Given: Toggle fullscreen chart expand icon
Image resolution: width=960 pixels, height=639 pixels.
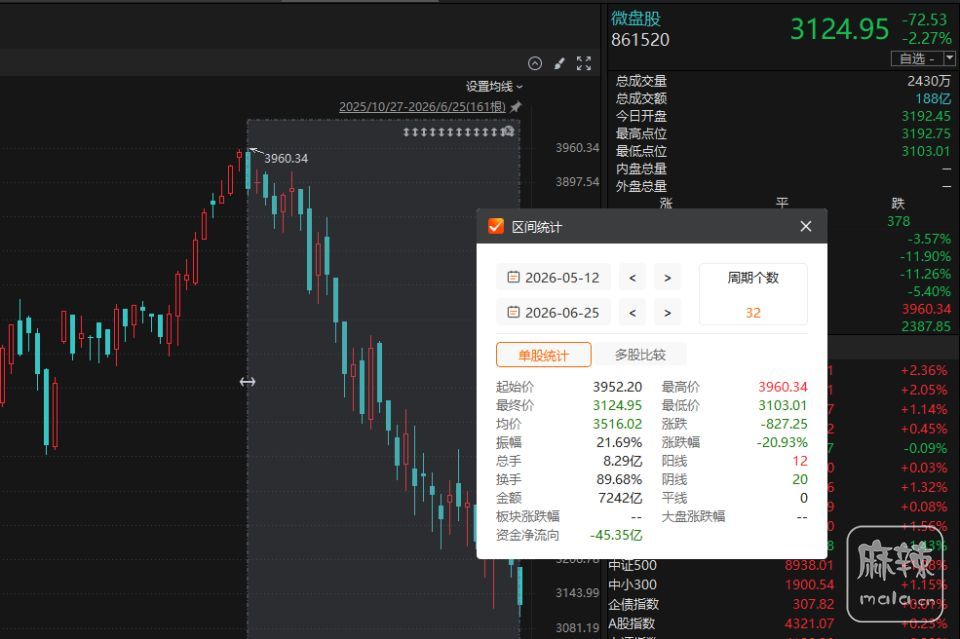Looking at the screenshot, I should coord(583,63).
